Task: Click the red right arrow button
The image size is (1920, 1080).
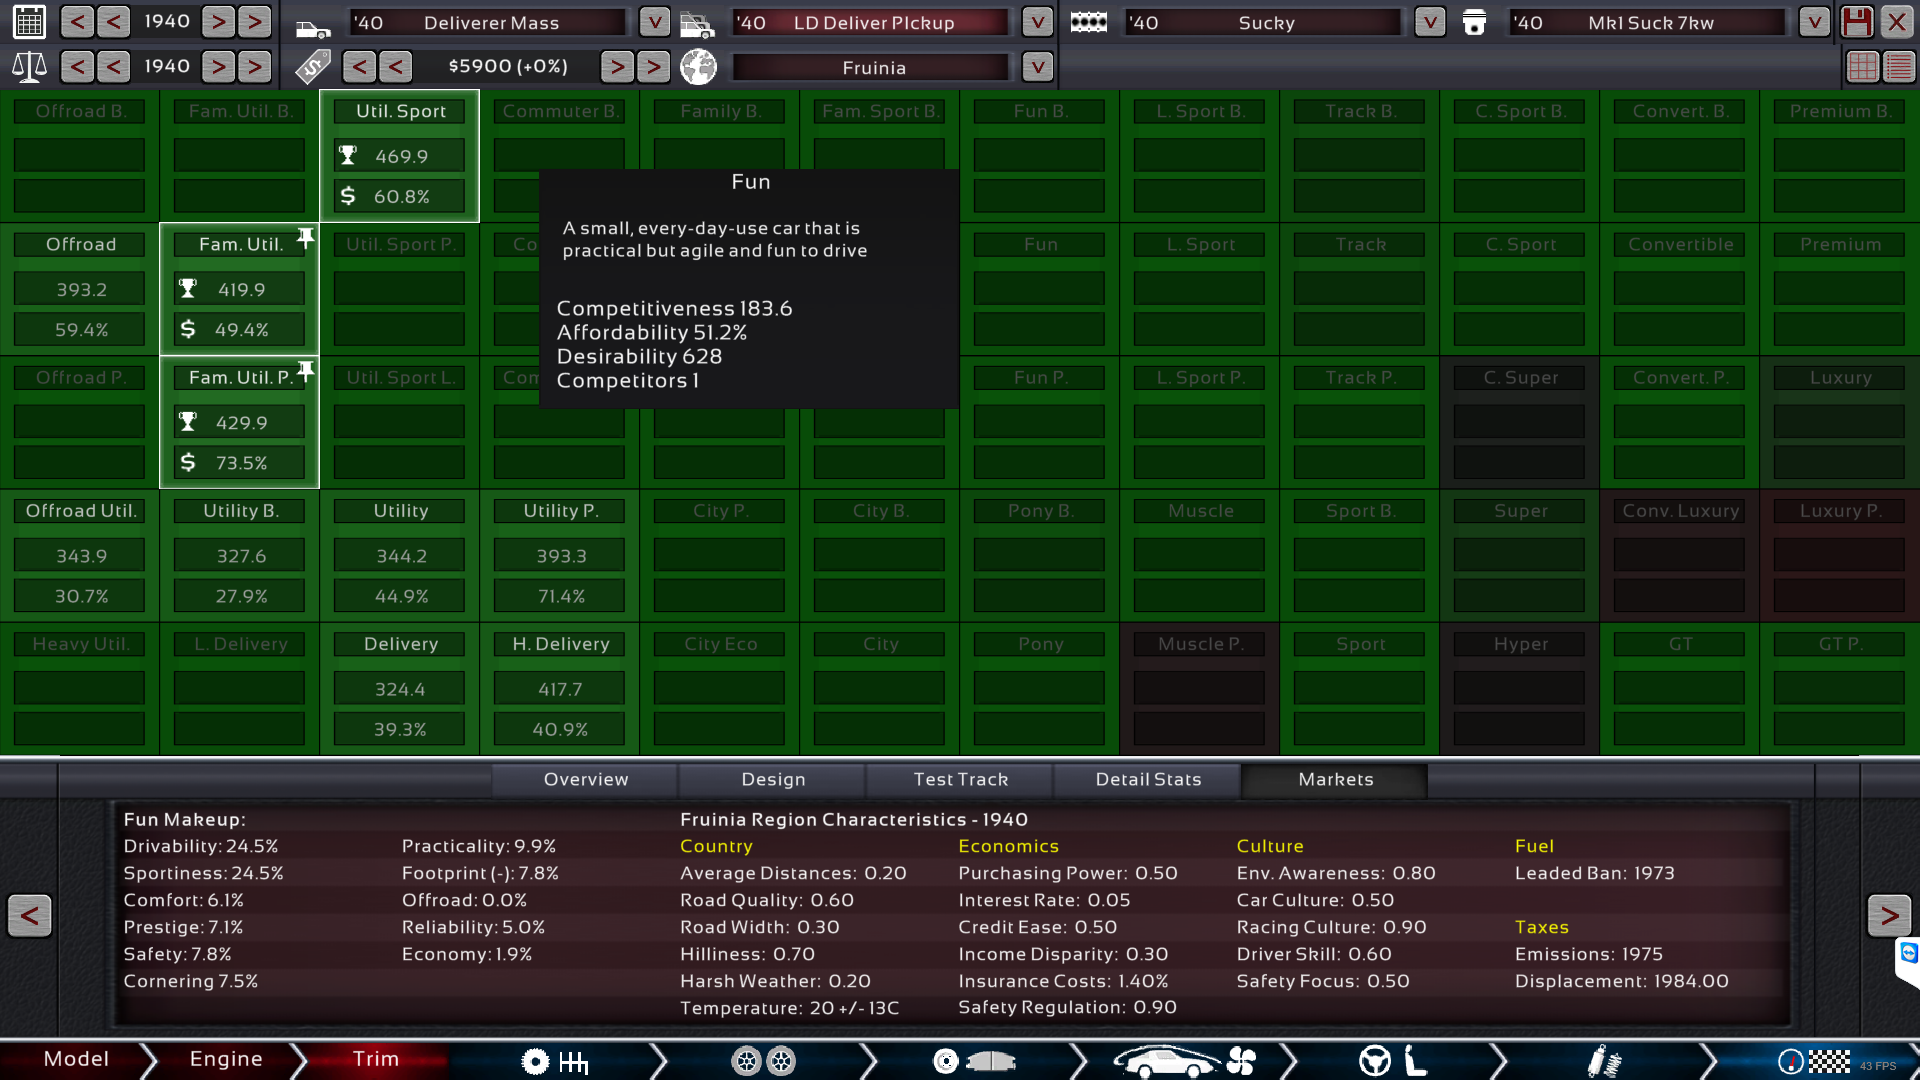Action: coord(1889,915)
